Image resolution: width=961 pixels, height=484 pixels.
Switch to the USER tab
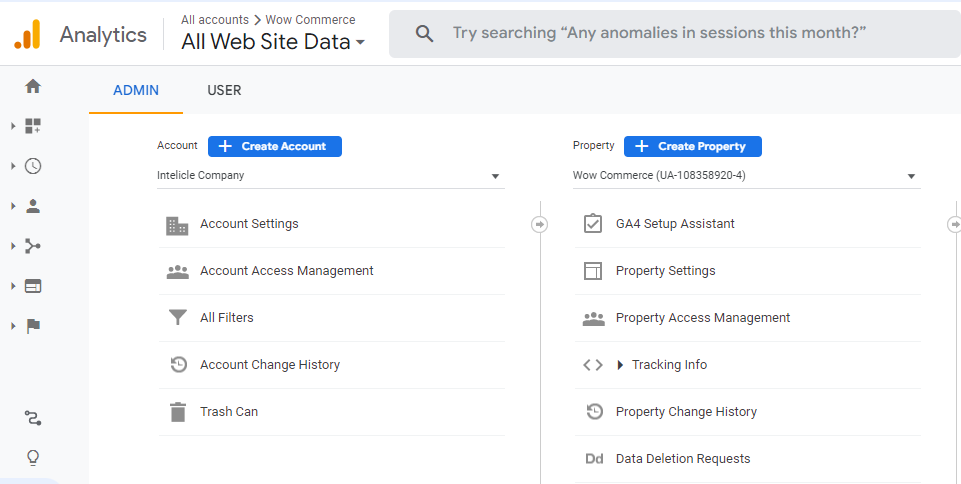point(224,91)
